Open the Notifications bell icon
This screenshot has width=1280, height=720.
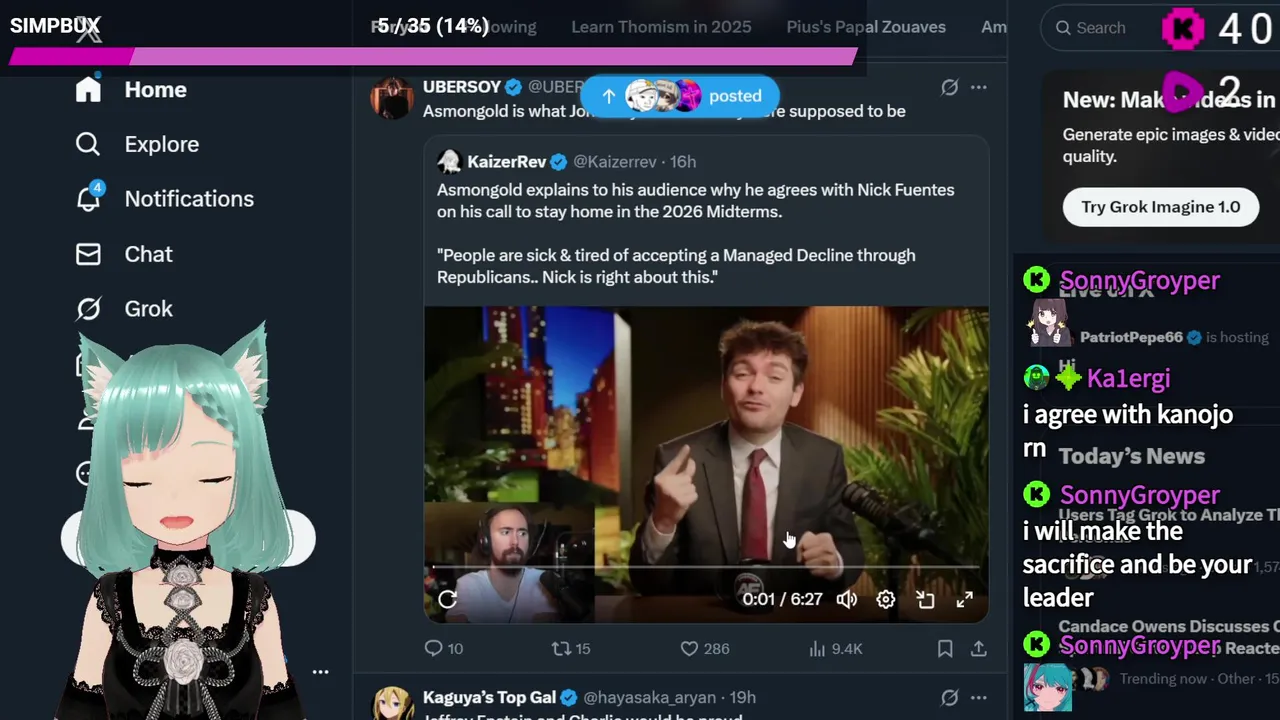click(88, 197)
